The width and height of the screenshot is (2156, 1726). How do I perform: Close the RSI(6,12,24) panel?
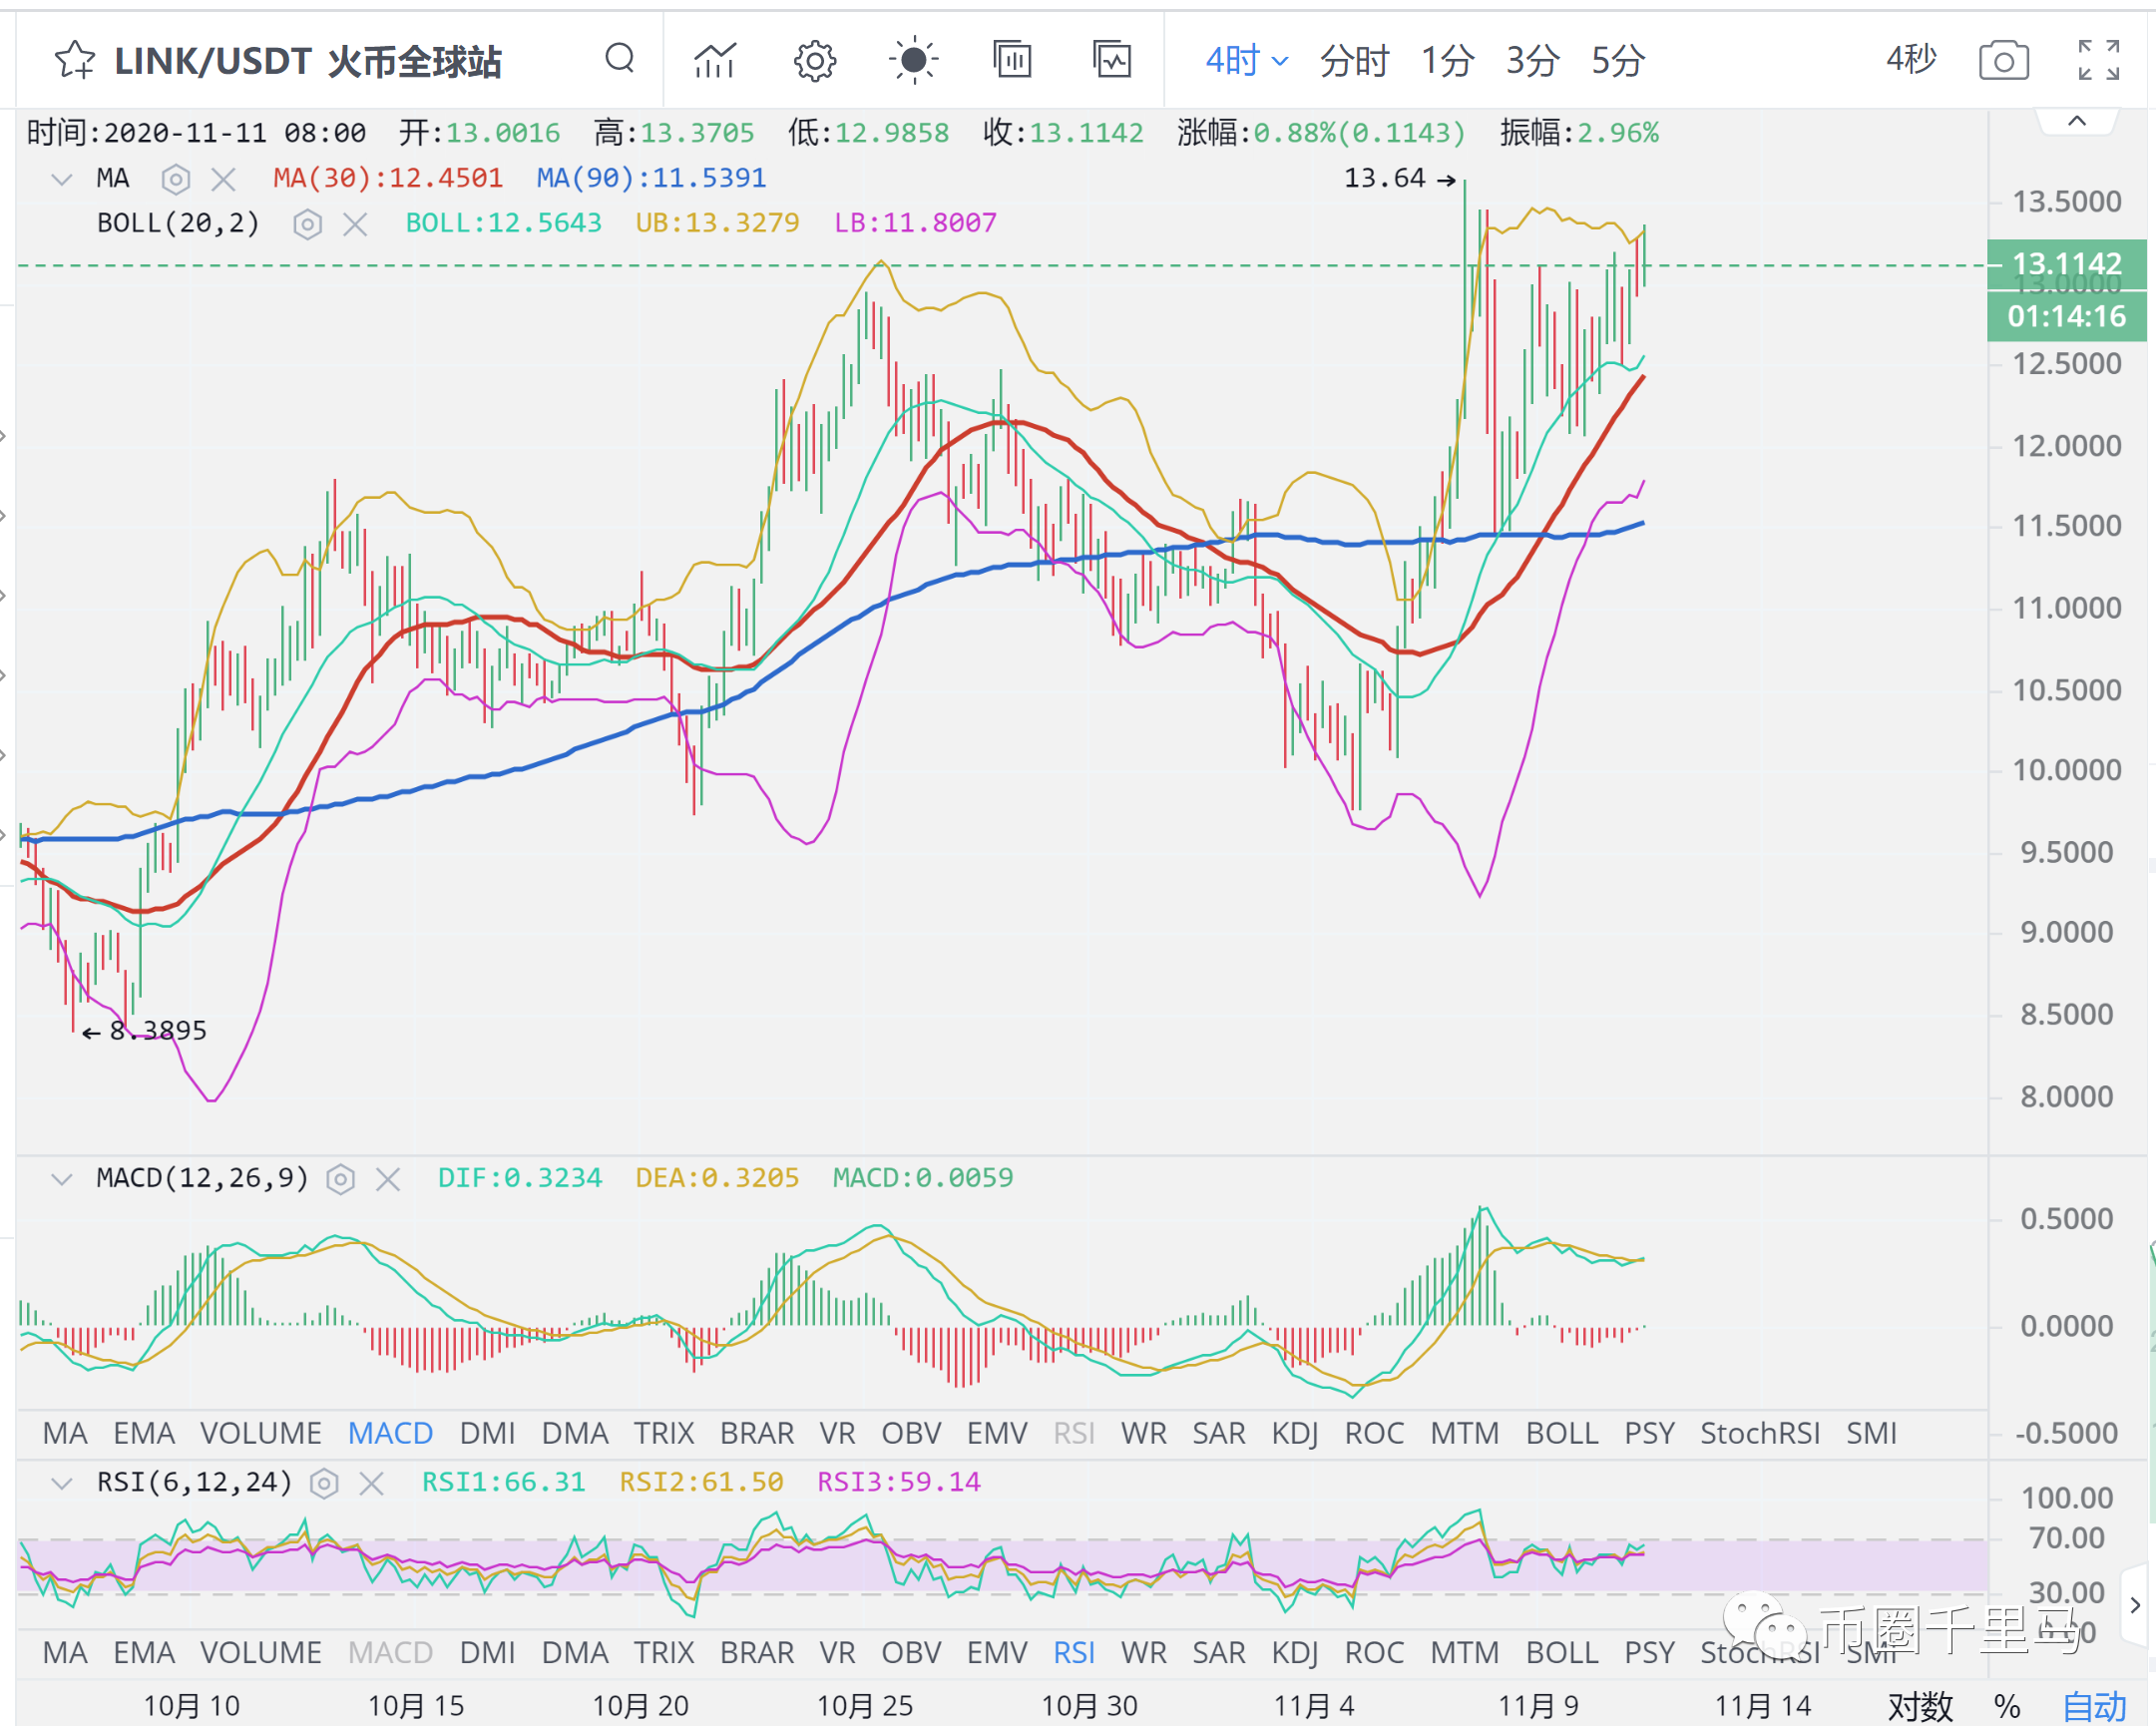coord(371,1483)
